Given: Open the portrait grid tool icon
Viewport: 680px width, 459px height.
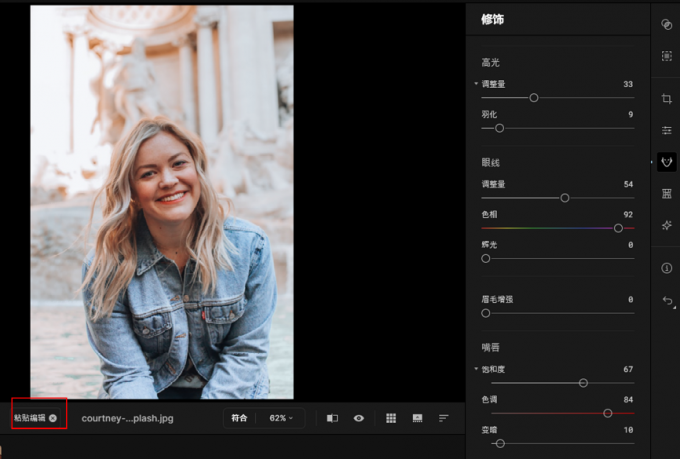Looking at the screenshot, I should click(x=666, y=194).
